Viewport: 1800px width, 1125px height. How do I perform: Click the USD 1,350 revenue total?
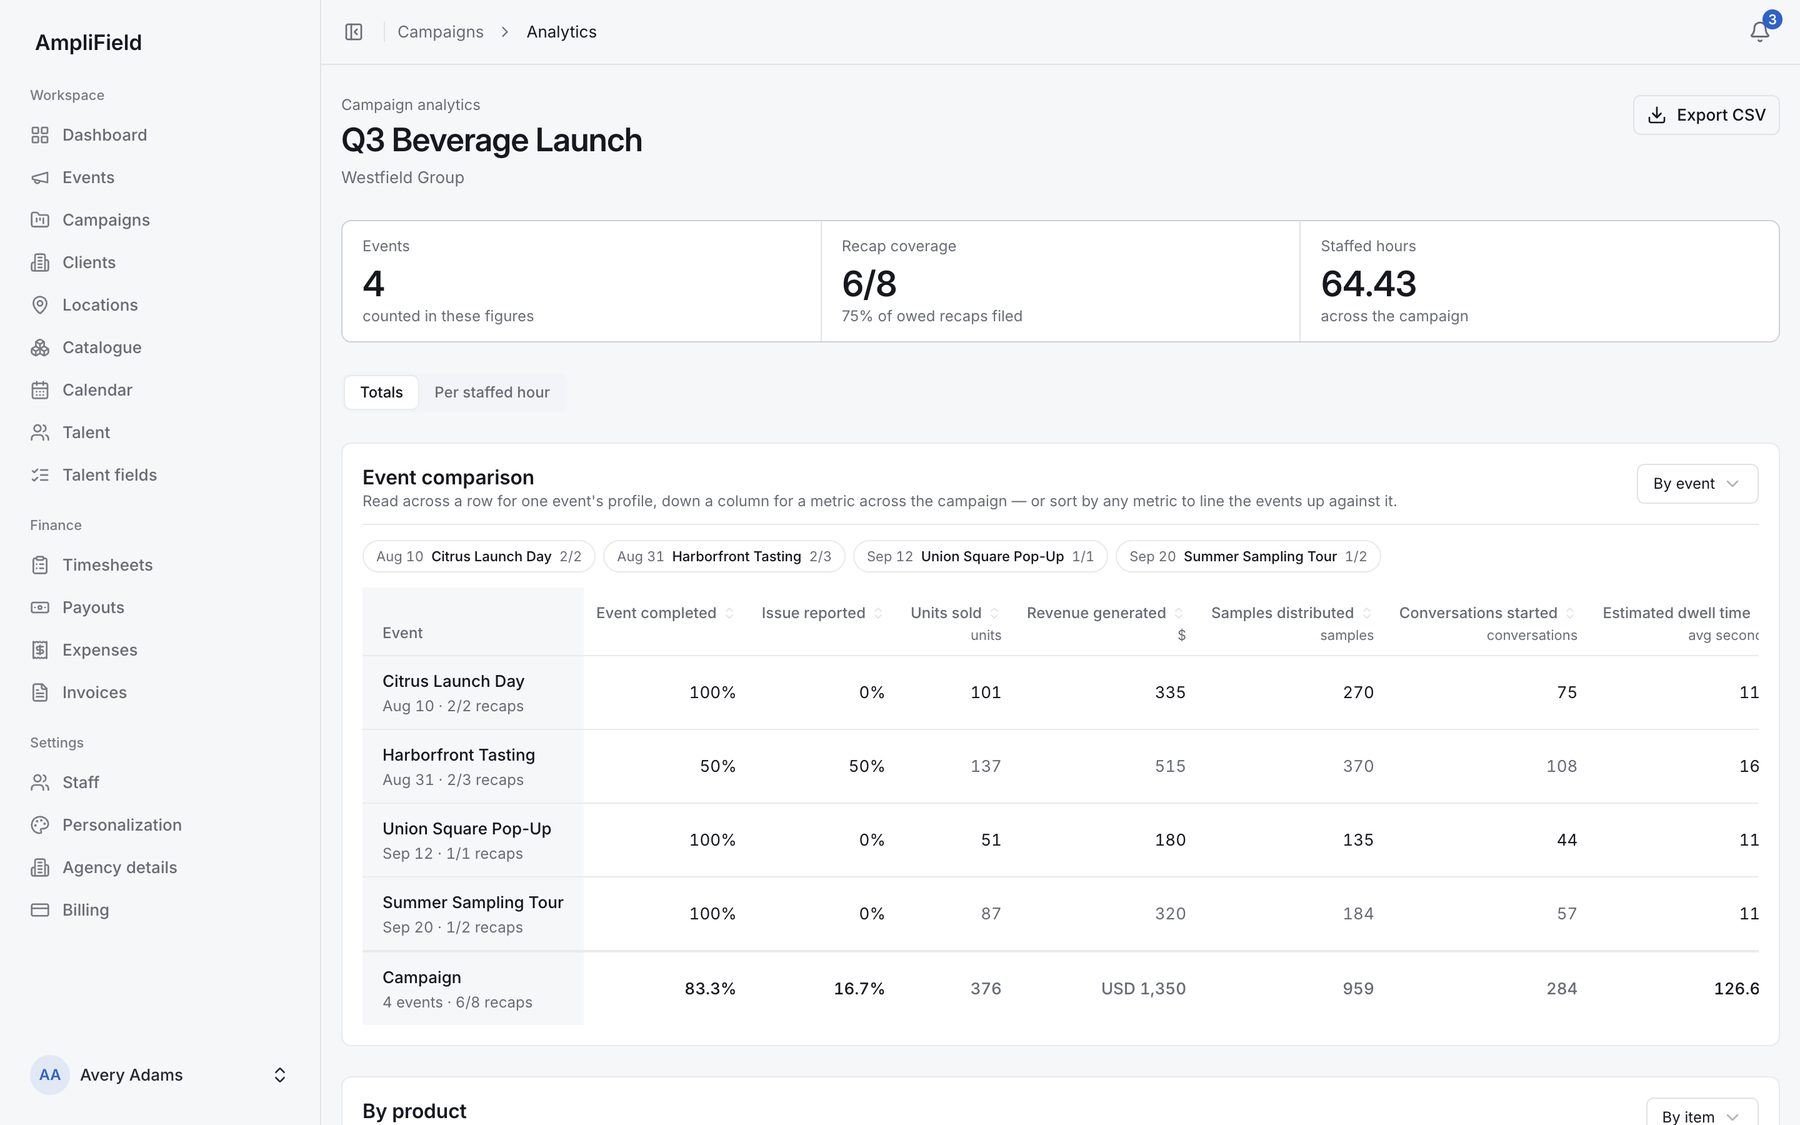[1143, 989]
